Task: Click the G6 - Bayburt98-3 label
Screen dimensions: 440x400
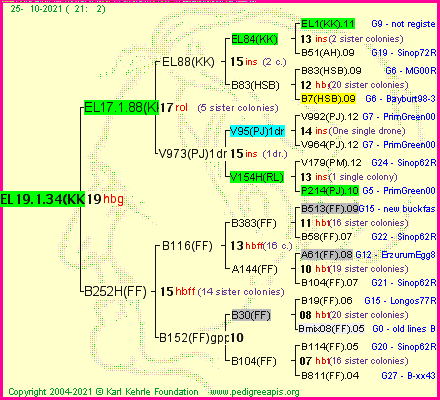Action: pos(400,99)
